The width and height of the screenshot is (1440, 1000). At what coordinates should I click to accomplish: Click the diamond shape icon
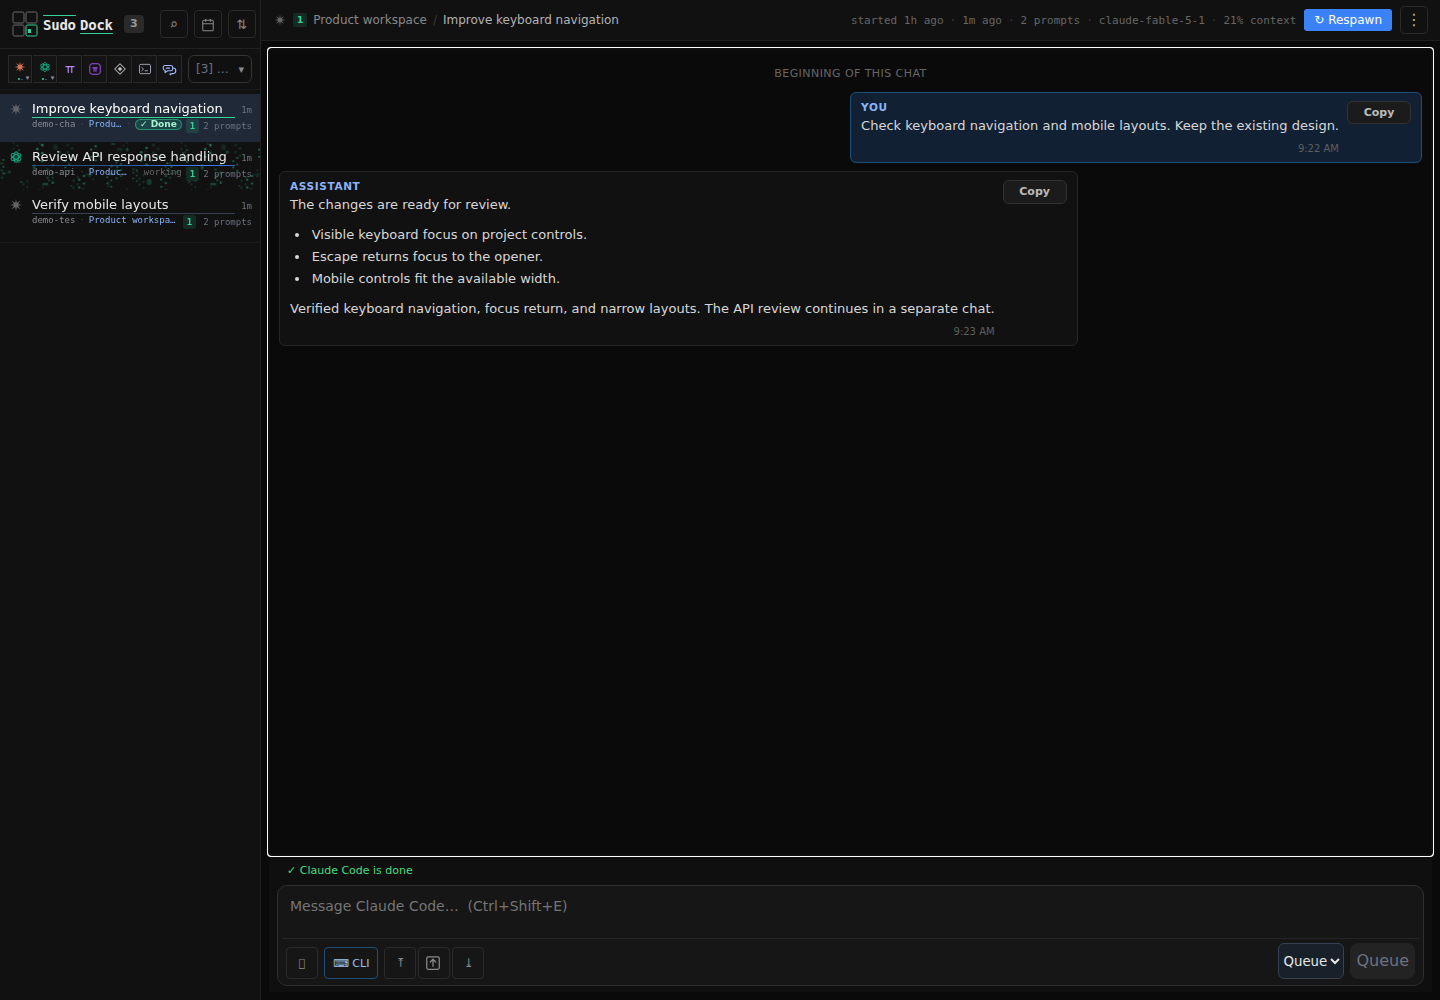[120, 69]
